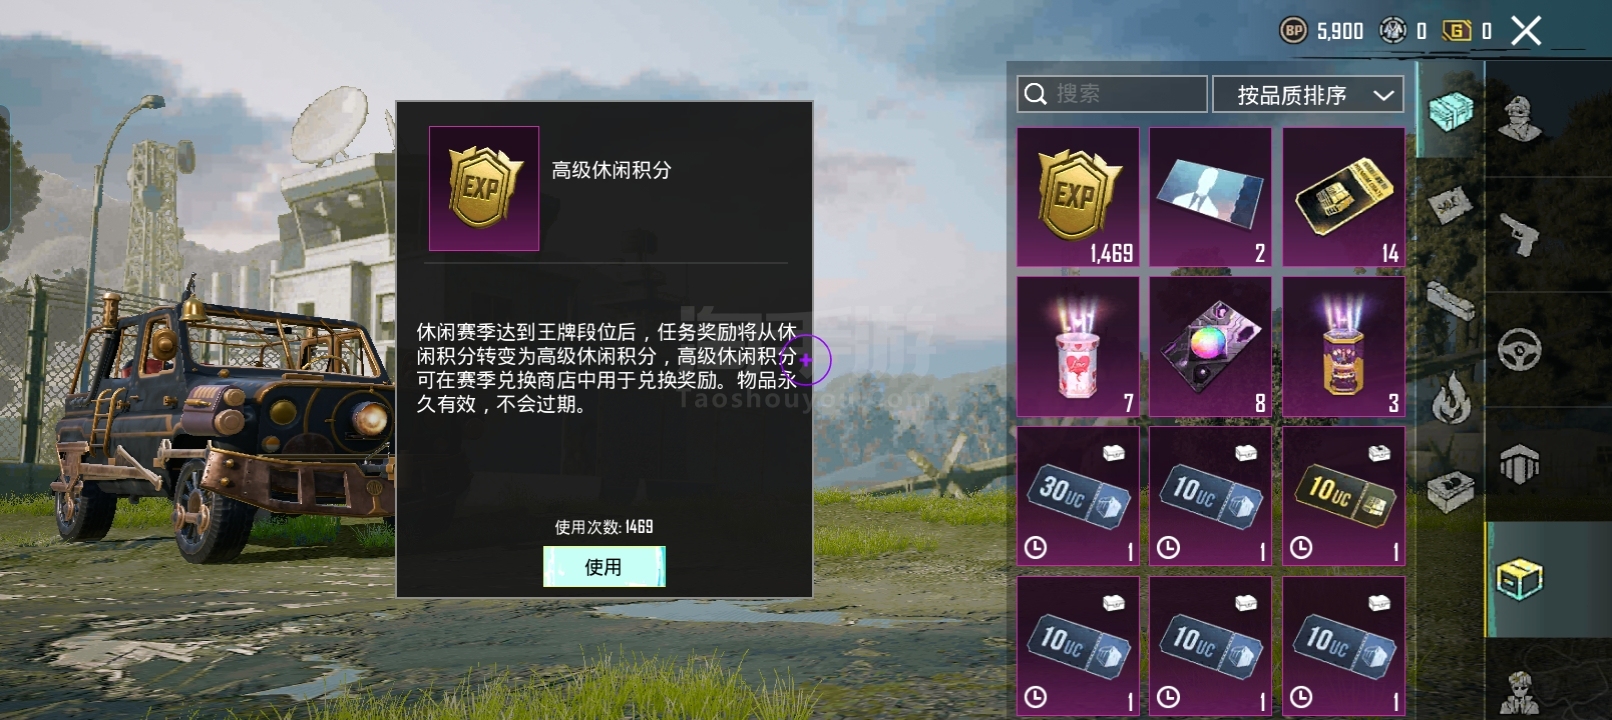Screen dimensions: 1612x720
Task: Select the gold 10 UC voucher
Action: coord(1344,497)
